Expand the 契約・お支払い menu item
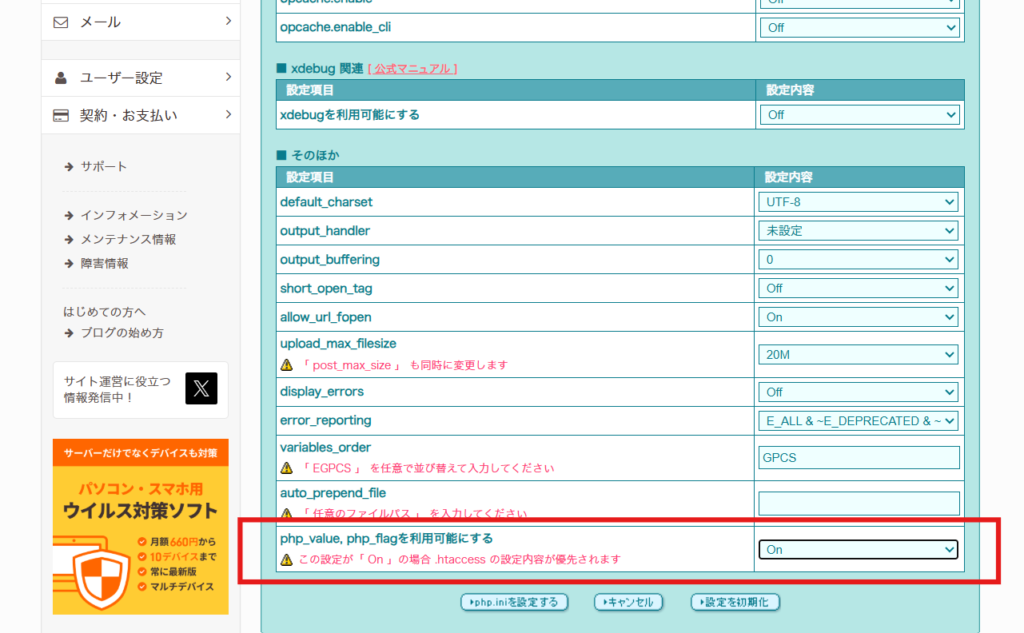The image size is (1024, 633). 140,115
